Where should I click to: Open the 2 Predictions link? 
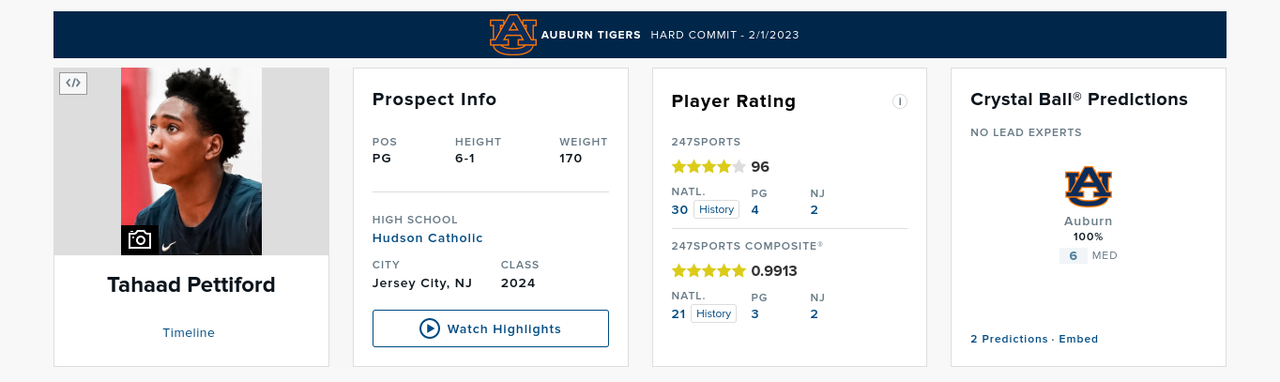click(1009, 339)
